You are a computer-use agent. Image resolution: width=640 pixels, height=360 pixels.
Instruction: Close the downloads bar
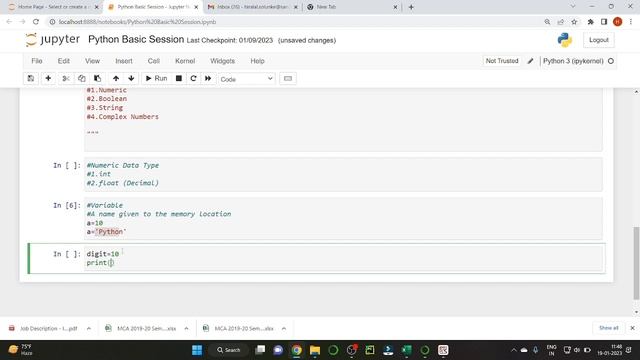[632, 328]
